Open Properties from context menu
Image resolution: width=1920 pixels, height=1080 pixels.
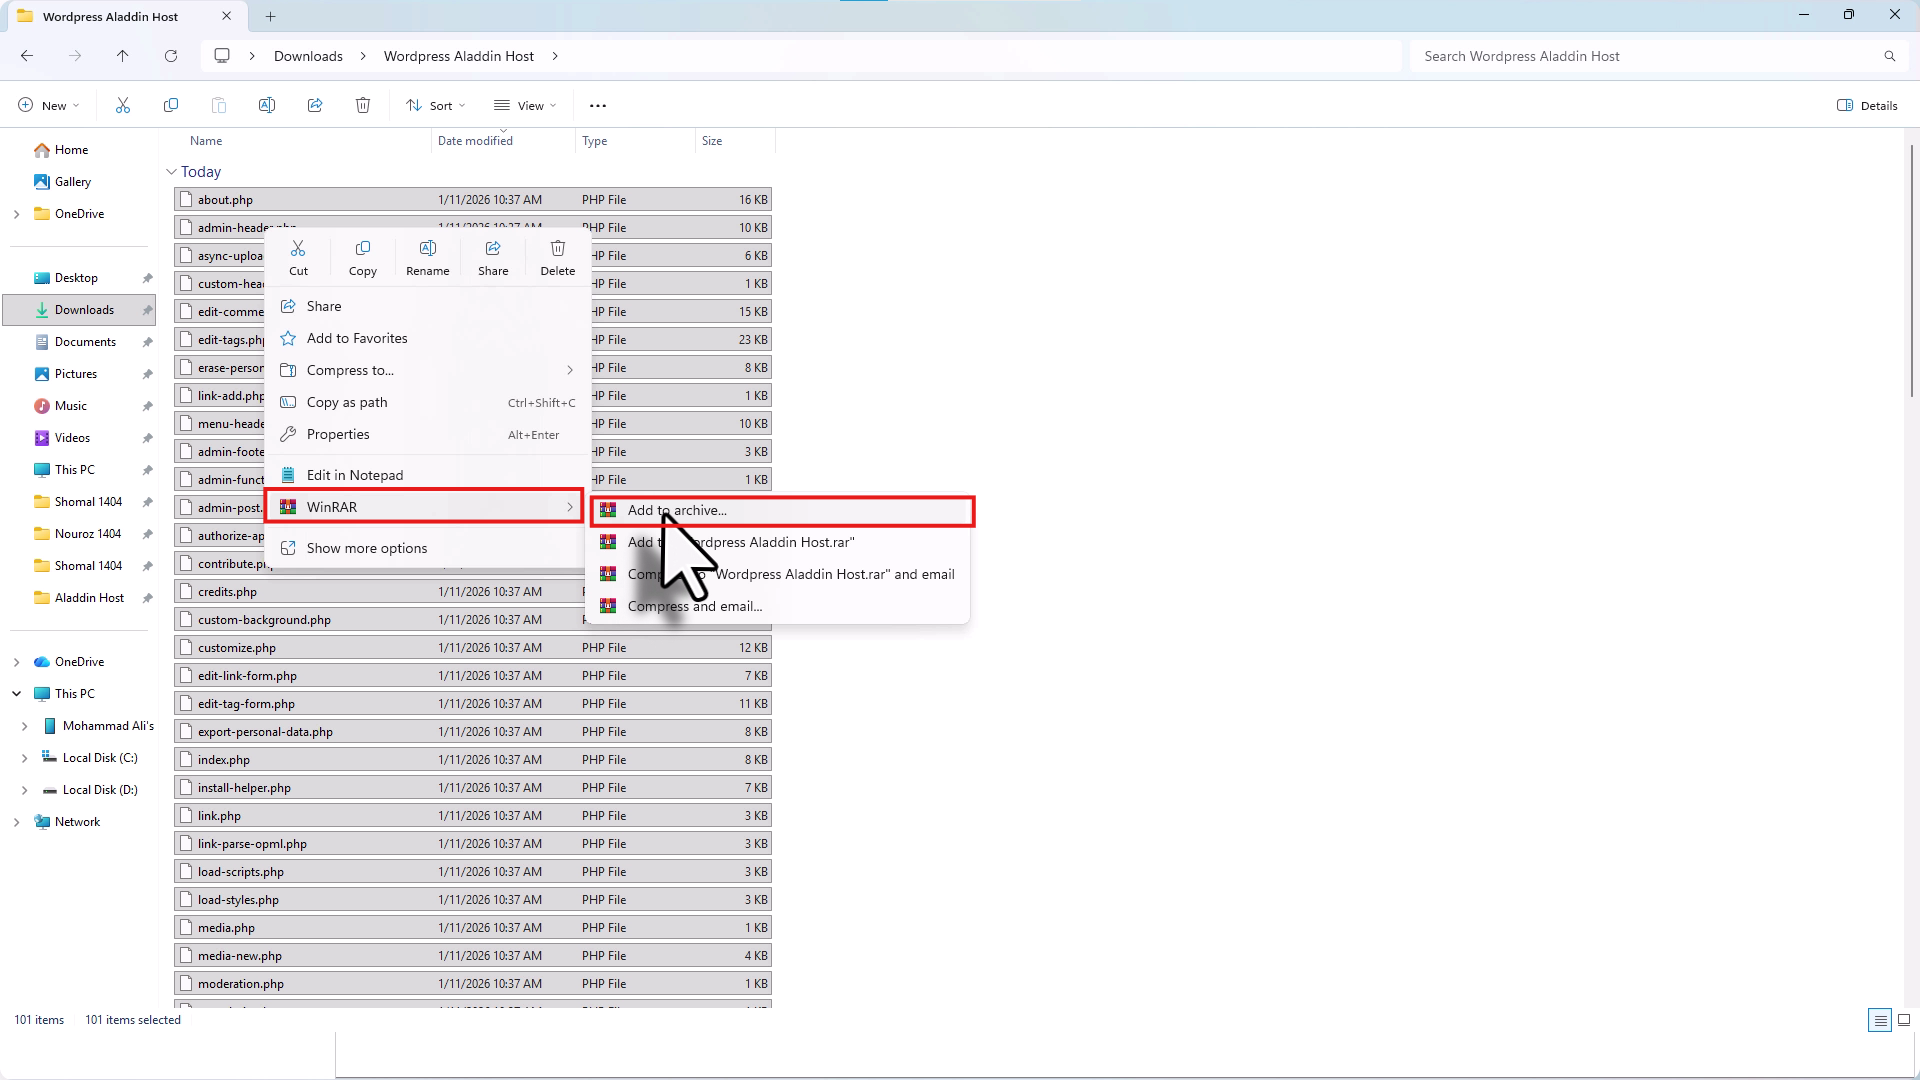tap(427, 434)
